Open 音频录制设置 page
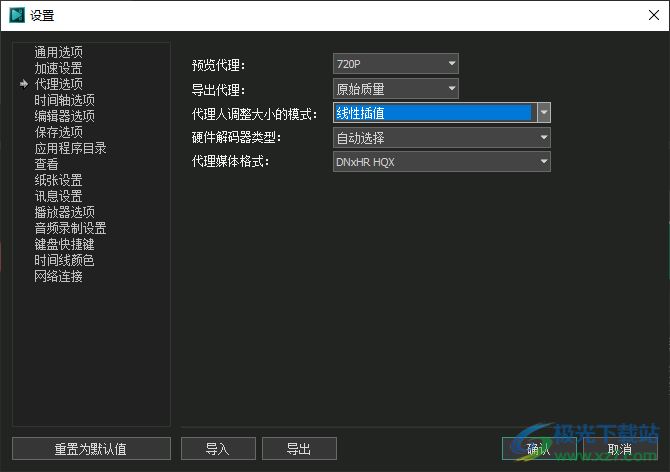This screenshot has width=670, height=472. [x=71, y=229]
